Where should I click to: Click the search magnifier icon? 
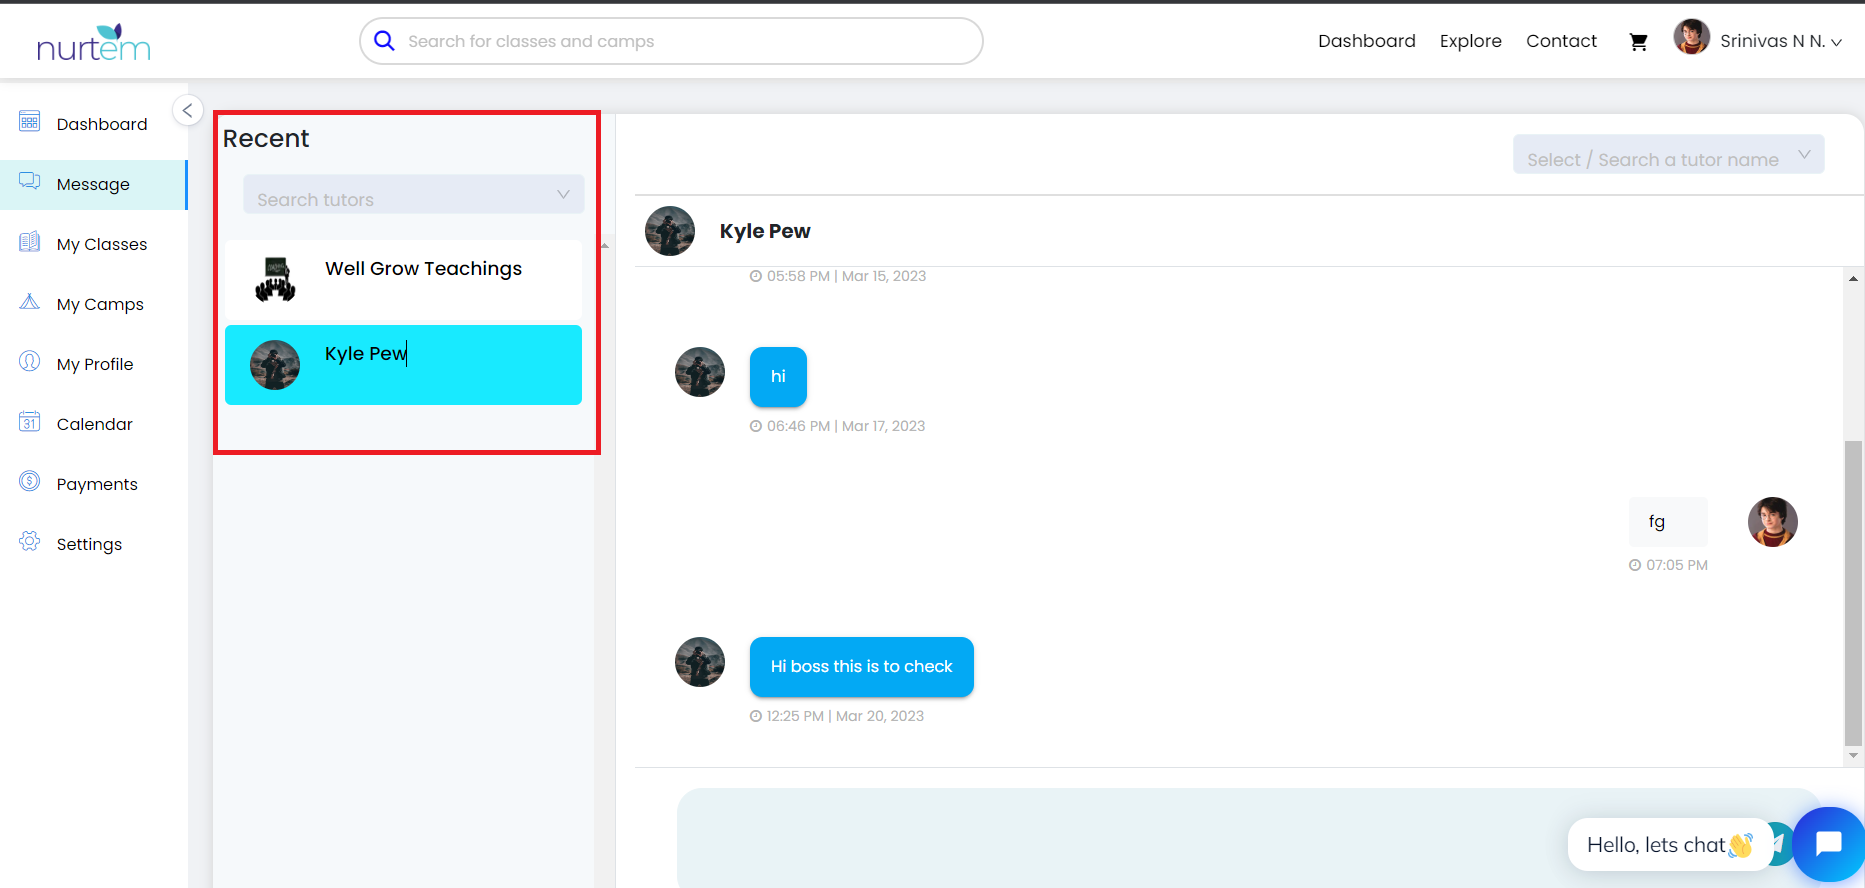tap(384, 41)
